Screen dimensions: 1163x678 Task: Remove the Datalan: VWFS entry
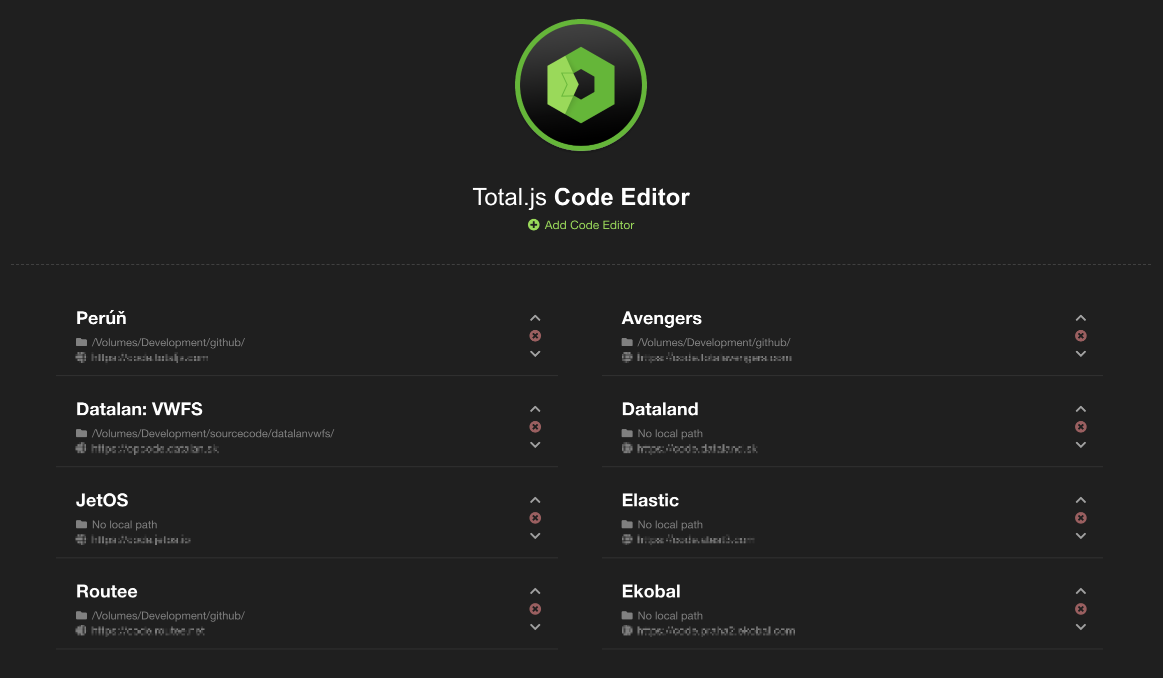(x=535, y=427)
